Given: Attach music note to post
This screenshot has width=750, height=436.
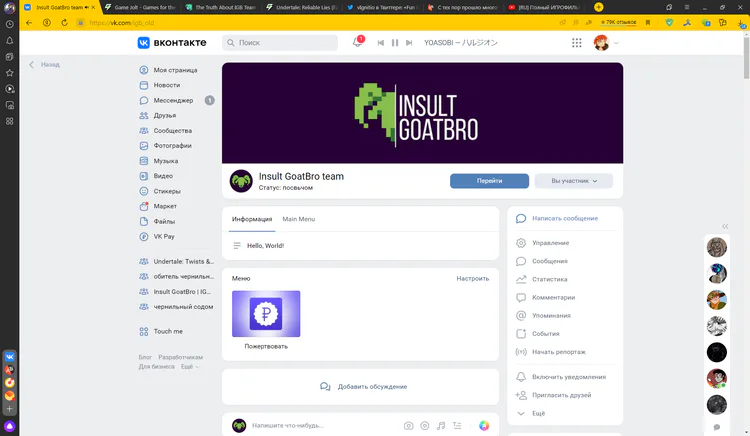Looking at the screenshot, I should [x=441, y=425].
